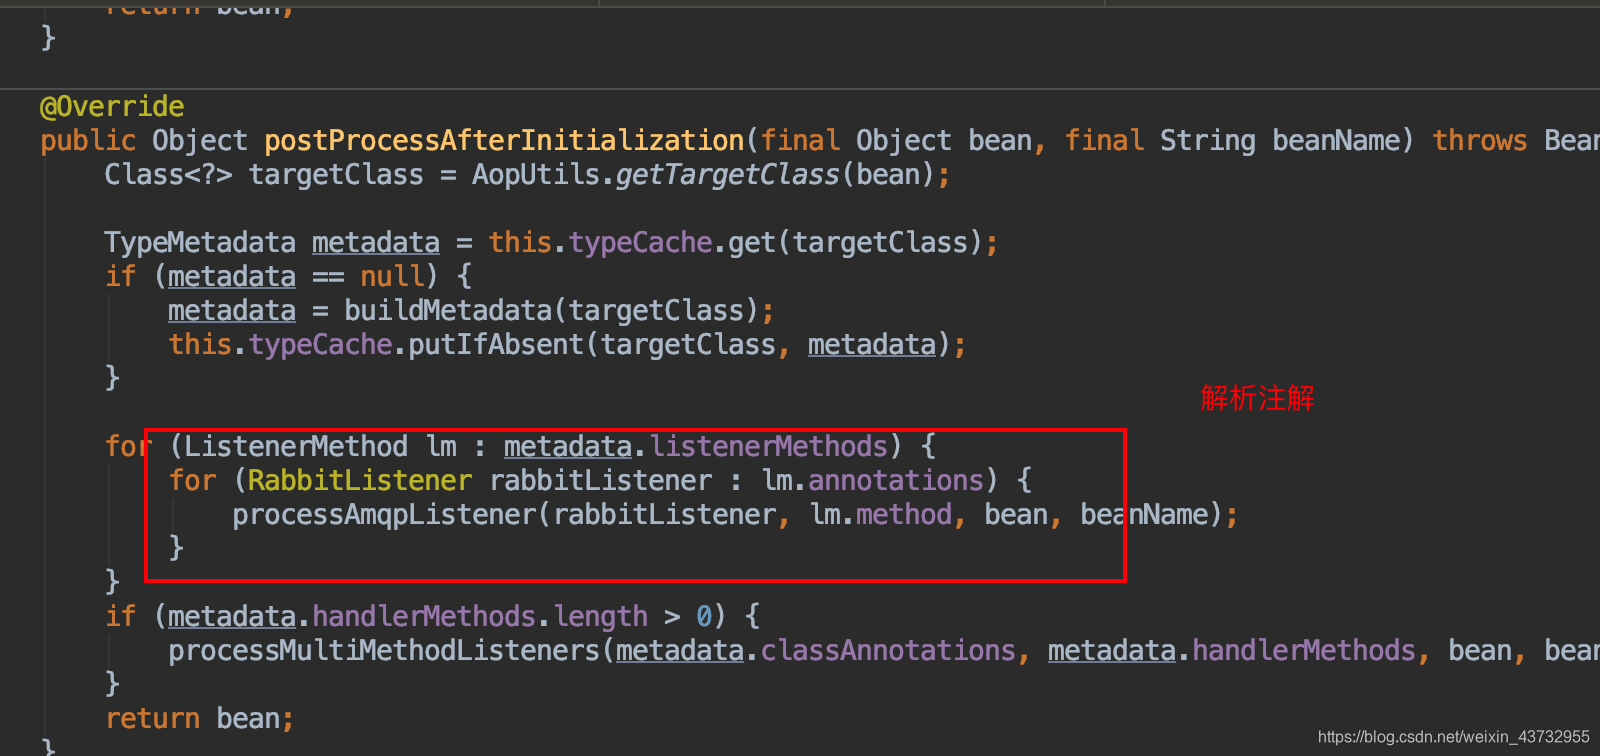Click 'handlerMethods.length' expression

[x=480, y=616]
